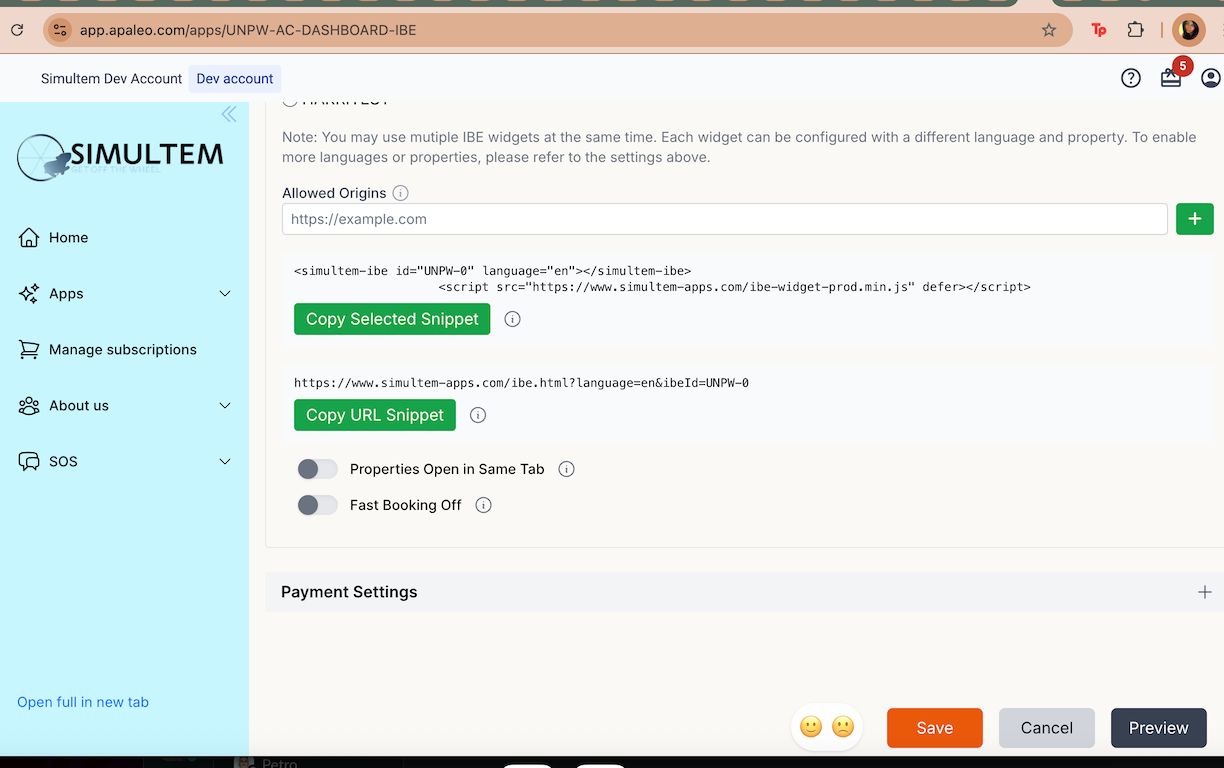Open SOS menu item
The width and height of the screenshot is (1224, 768).
click(x=63, y=461)
